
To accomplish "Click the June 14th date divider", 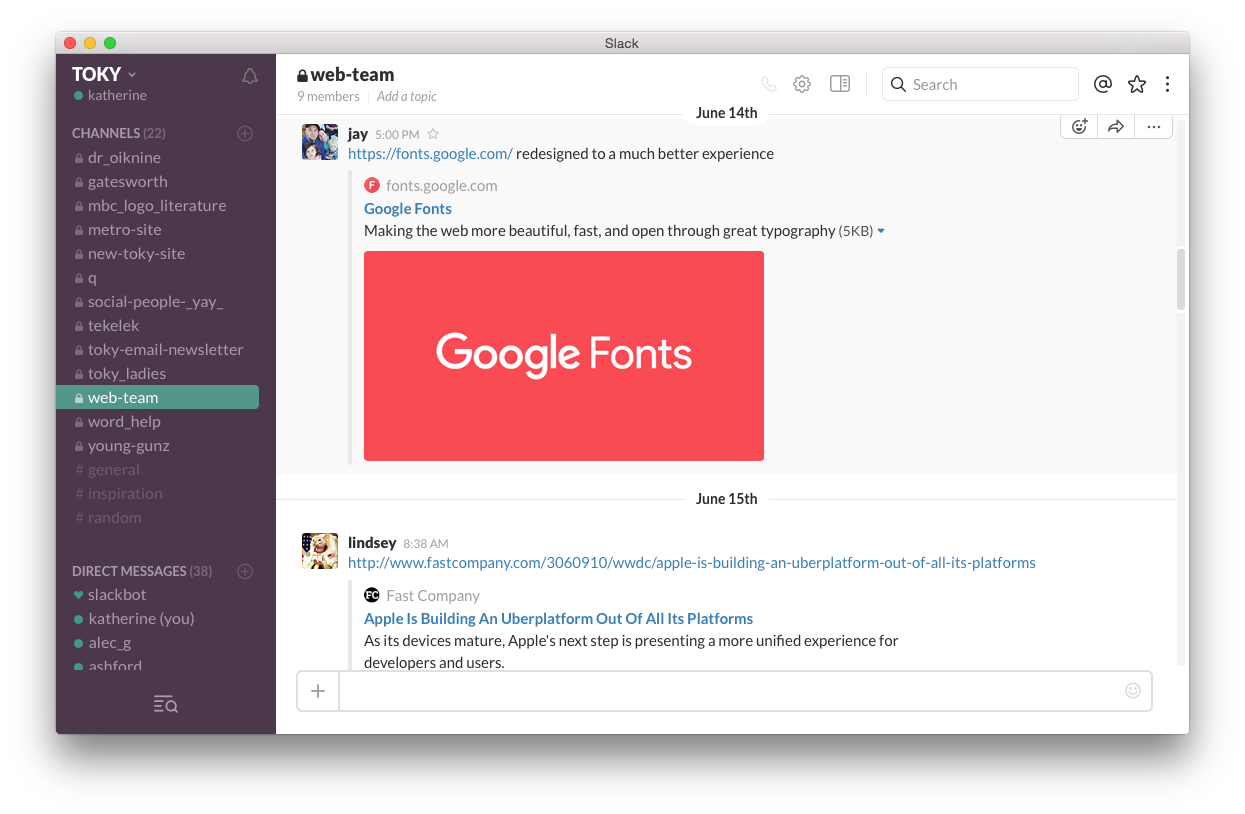I will (x=727, y=113).
